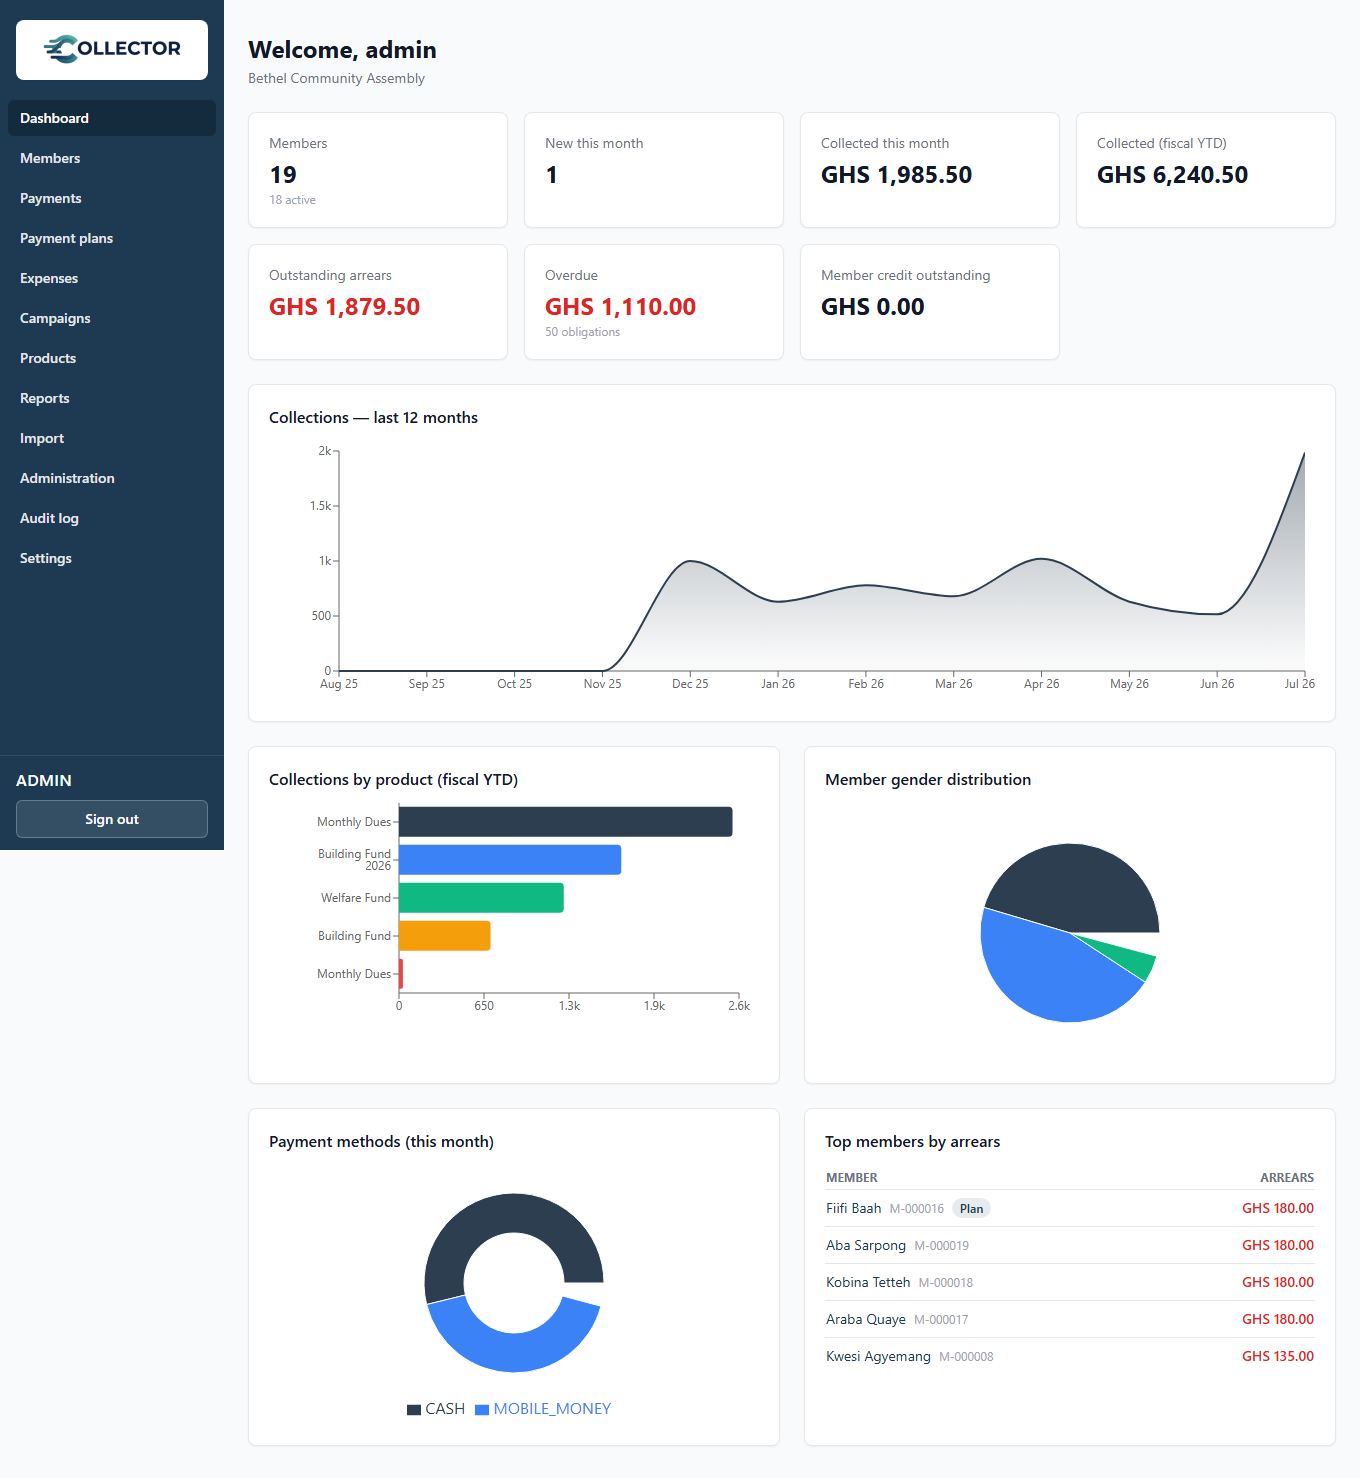Click Outstanding arrears amount GHS 1,879.50
1360x1478 pixels.
pos(344,307)
